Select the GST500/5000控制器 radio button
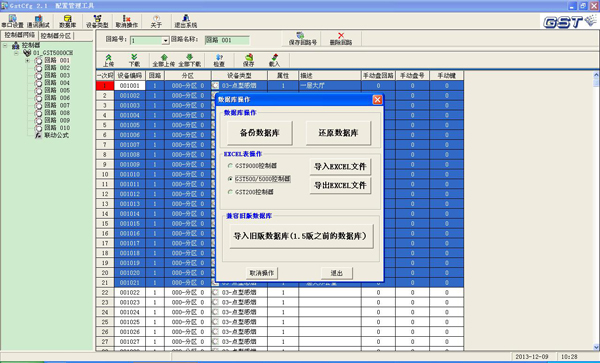This screenshot has width=600, height=363. [x=230, y=179]
